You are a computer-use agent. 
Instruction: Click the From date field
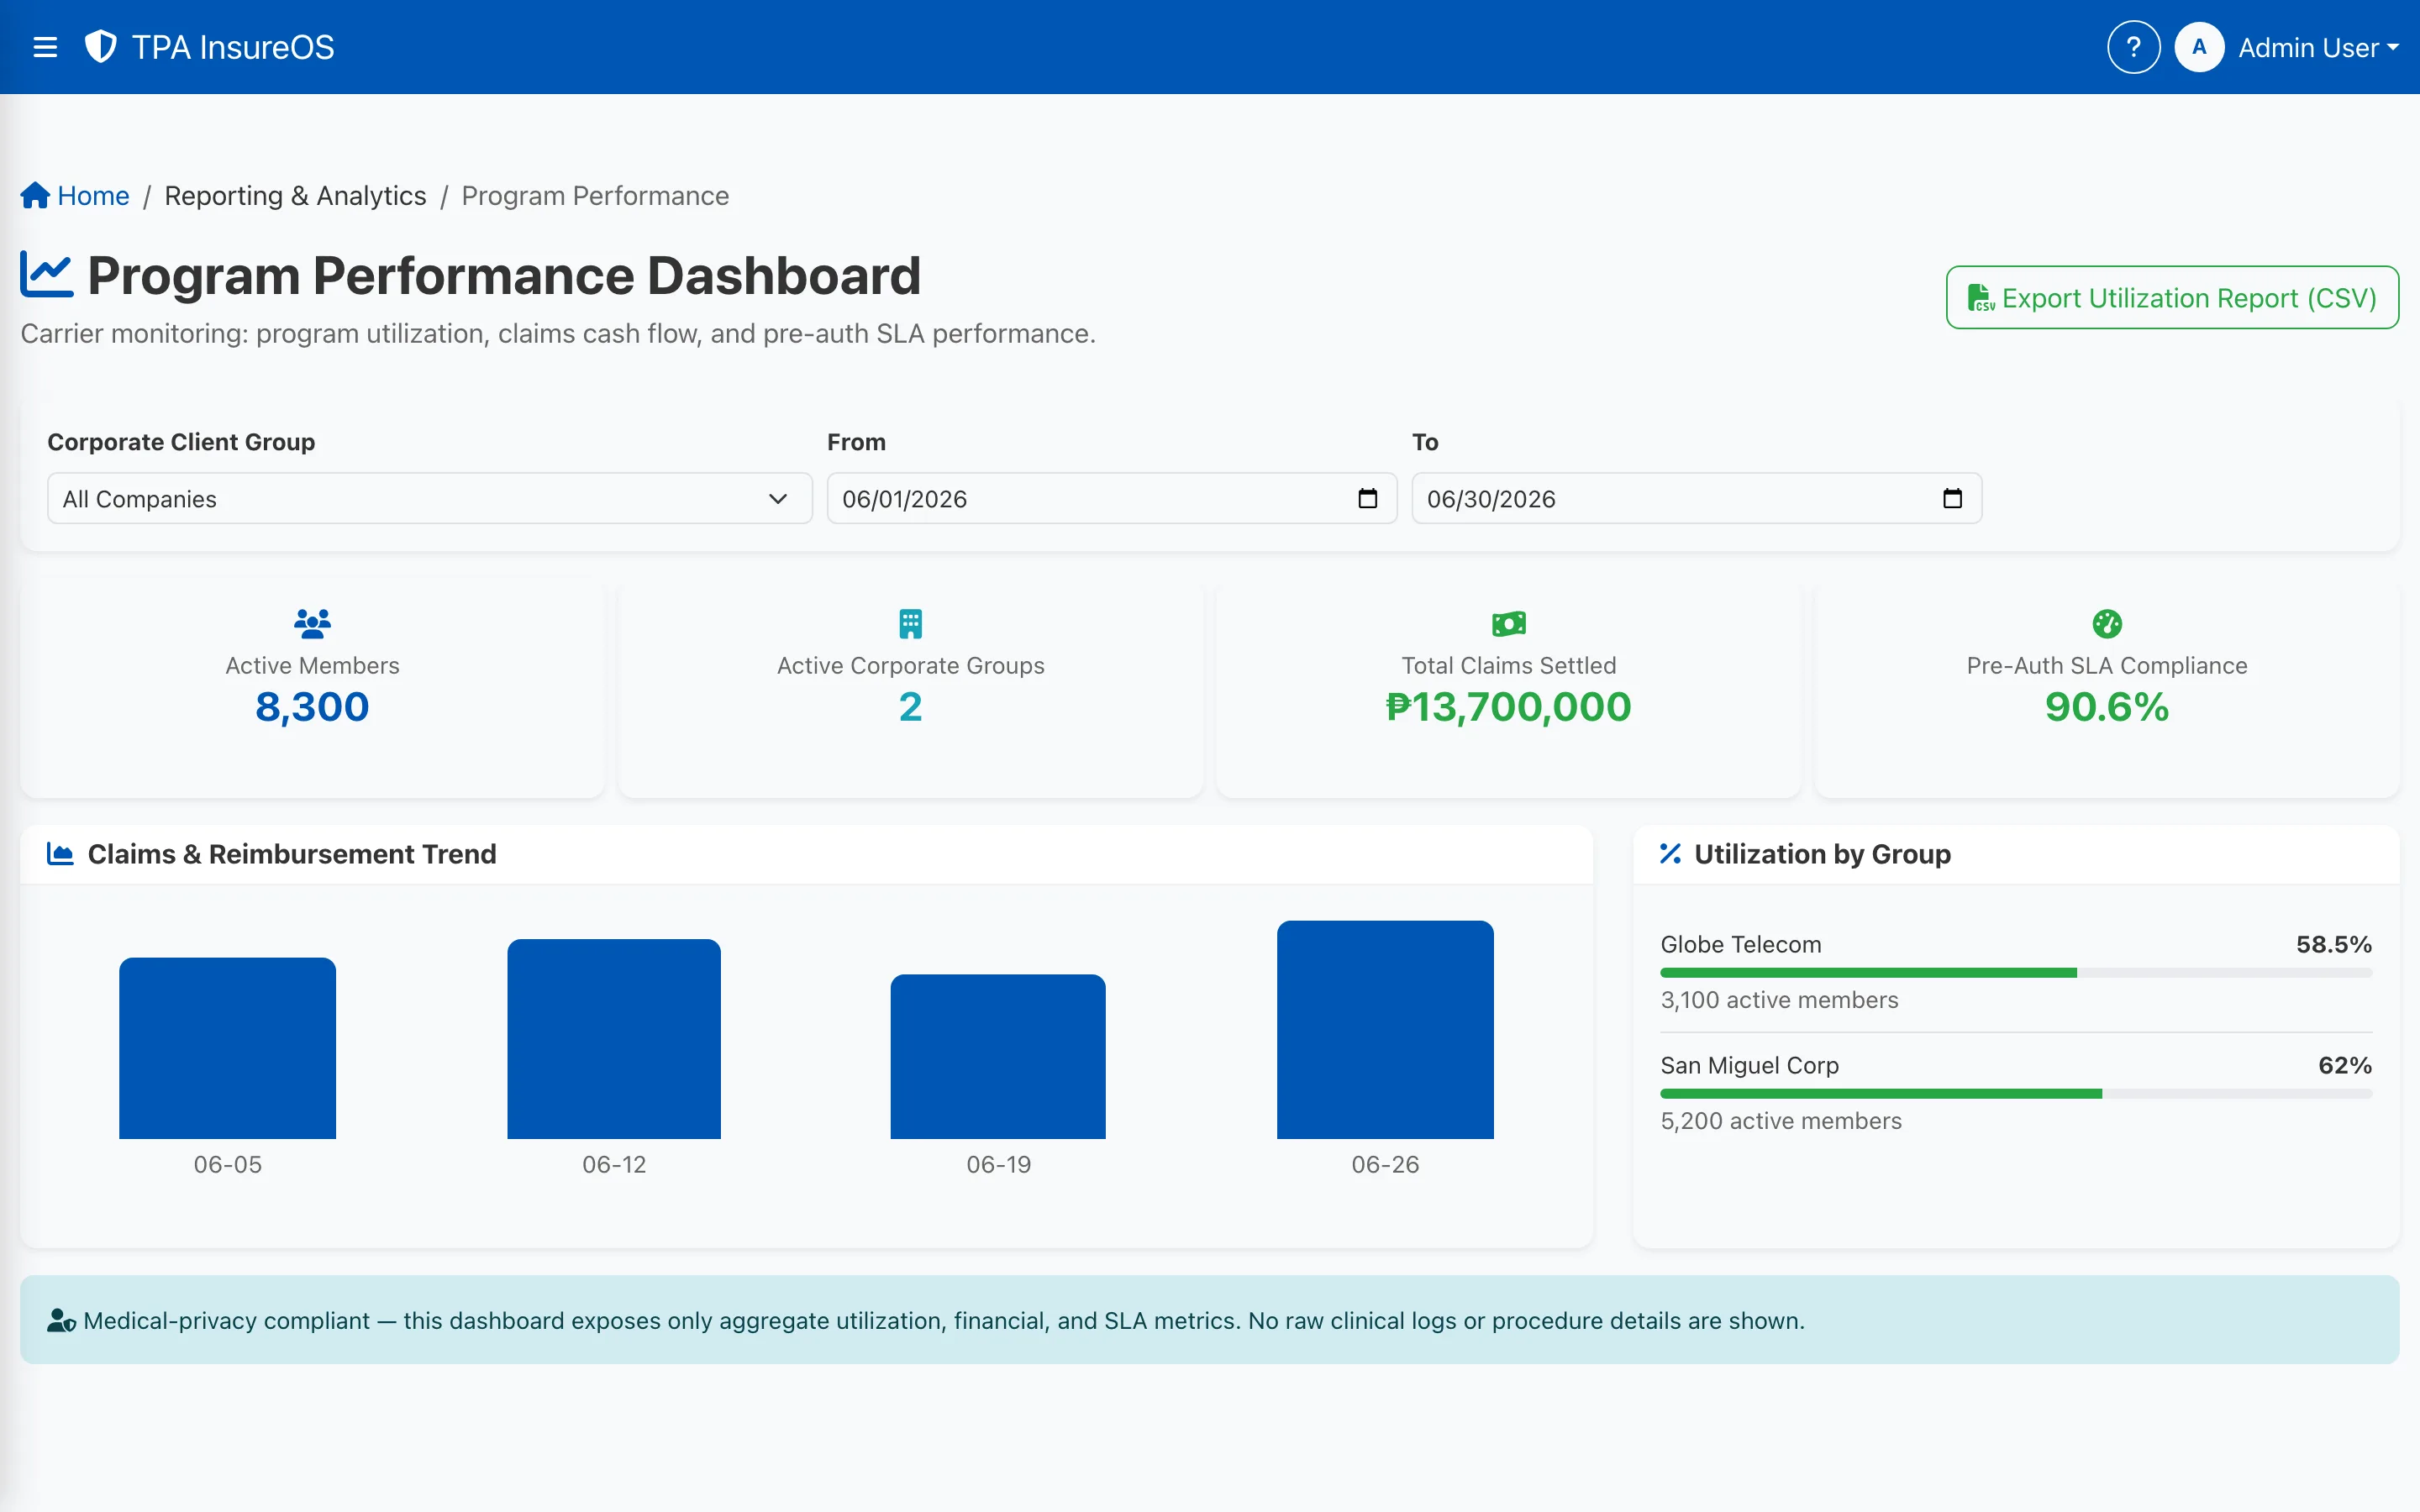click(x=1111, y=498)
